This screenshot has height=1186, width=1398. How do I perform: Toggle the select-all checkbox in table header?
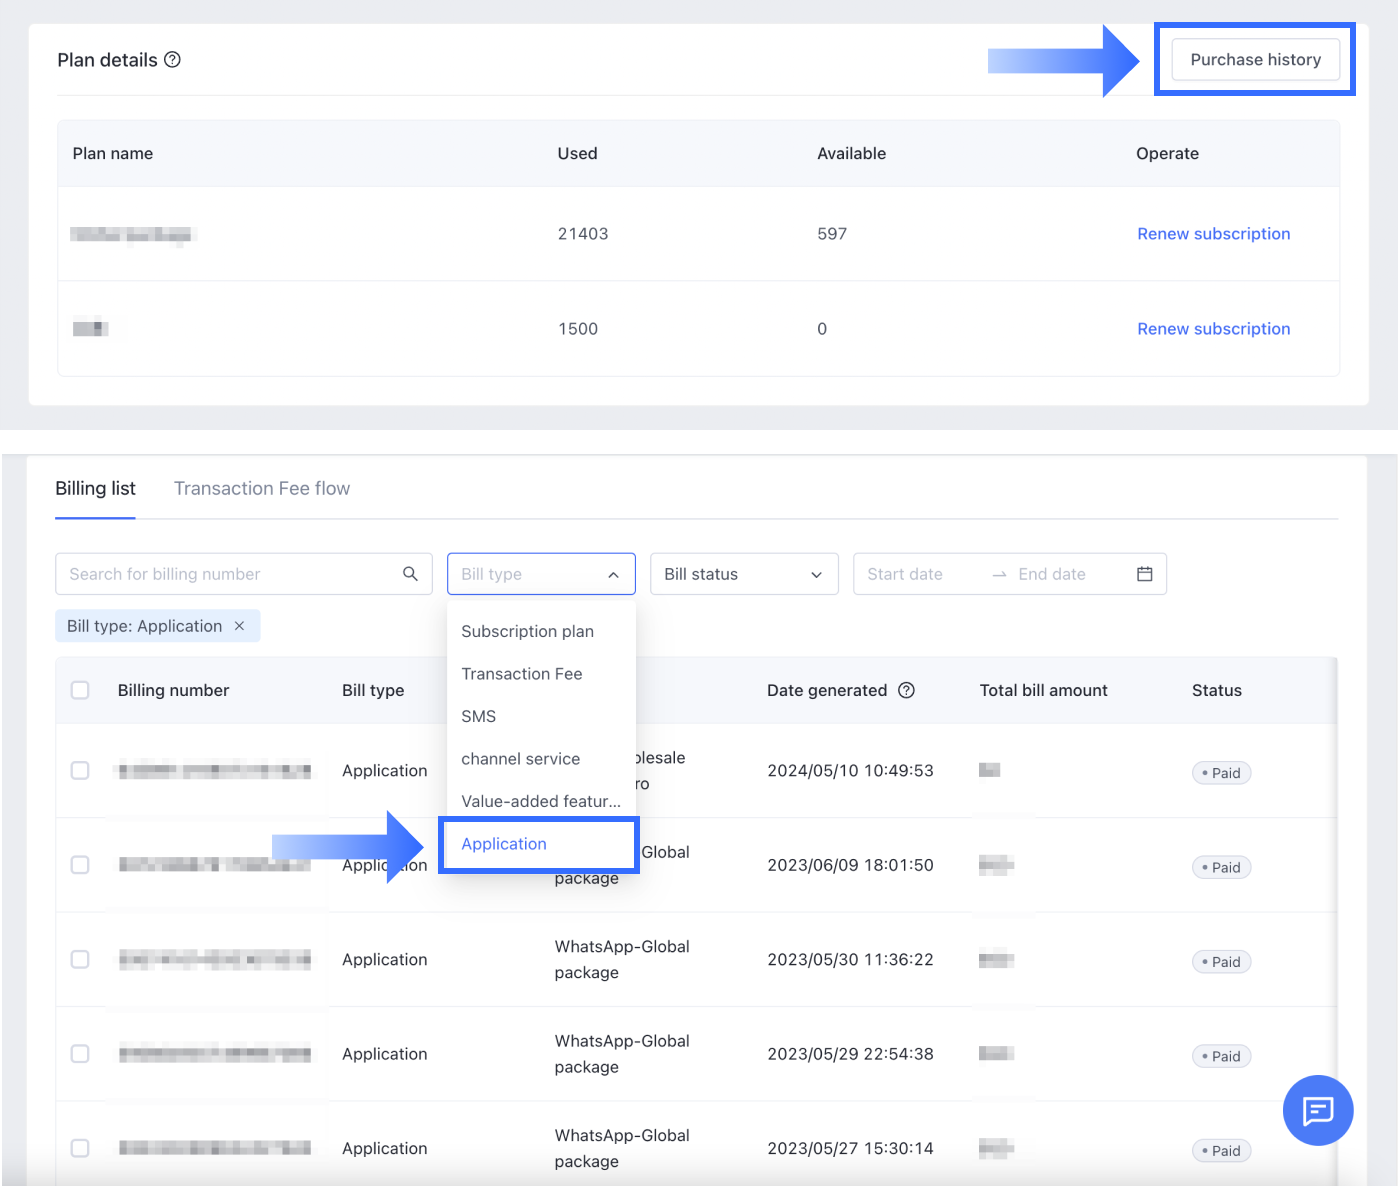(80, 690)
